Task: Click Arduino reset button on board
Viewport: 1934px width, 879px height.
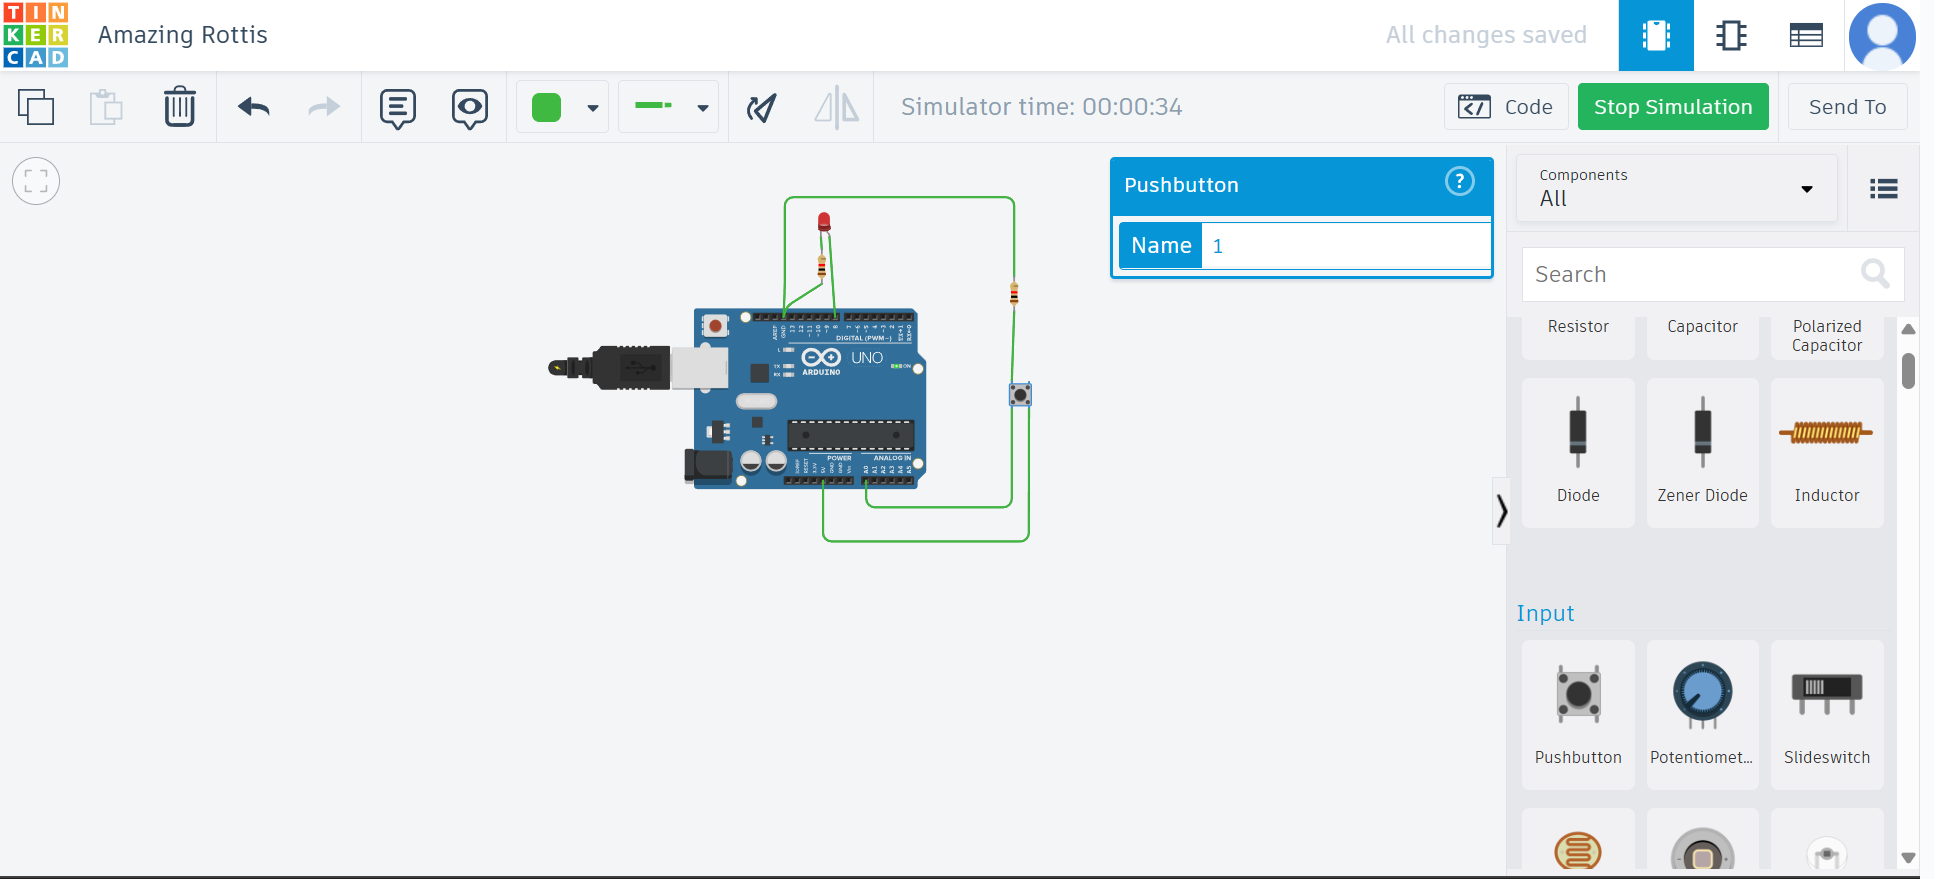Action: pyautogui.click(x=715, y=326)
